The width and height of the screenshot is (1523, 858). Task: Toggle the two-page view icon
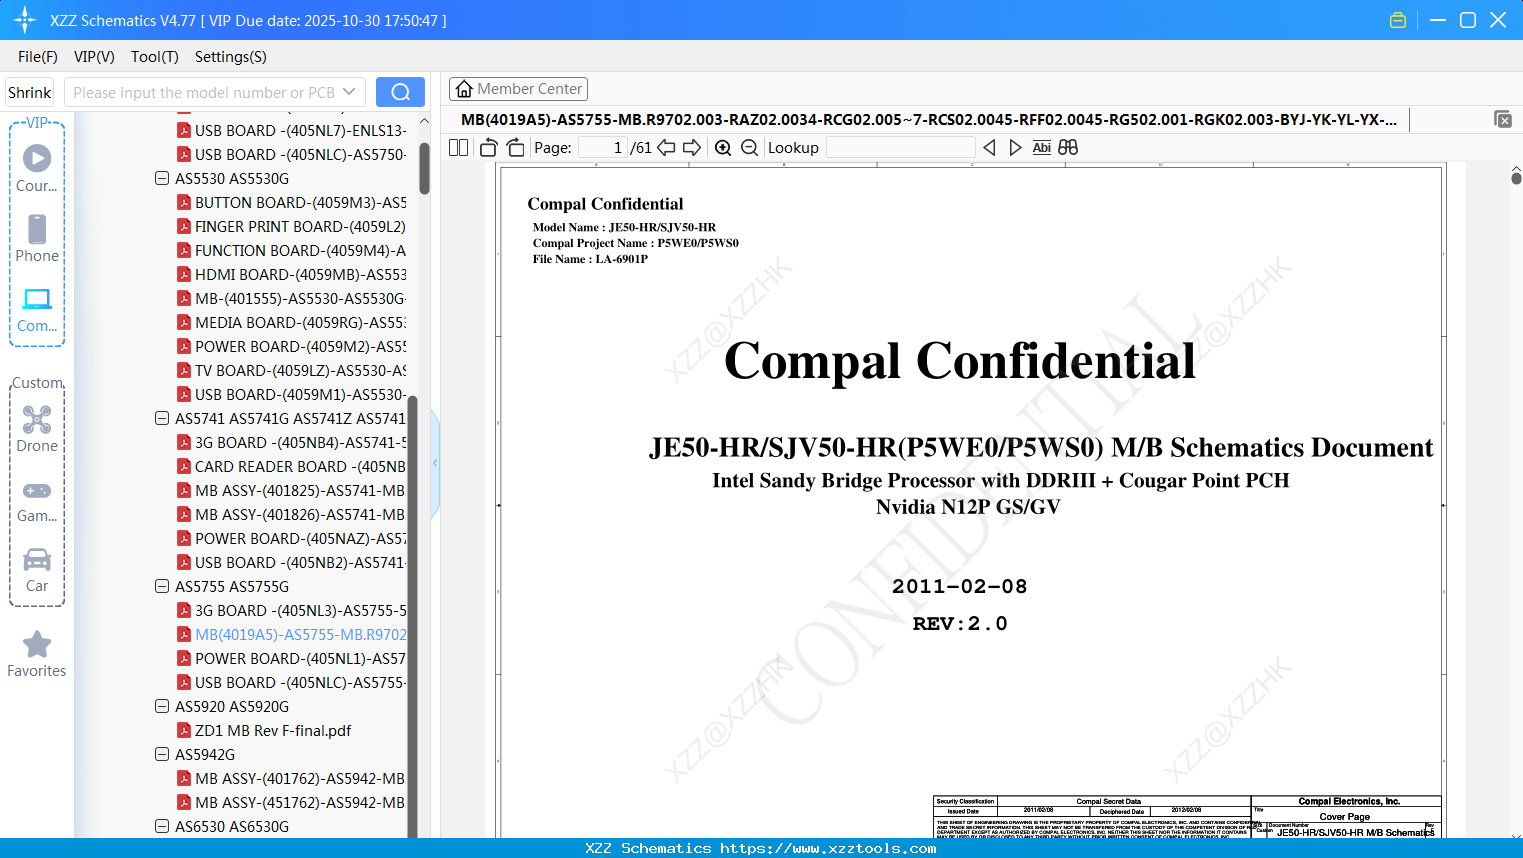[x=459, y=147]
